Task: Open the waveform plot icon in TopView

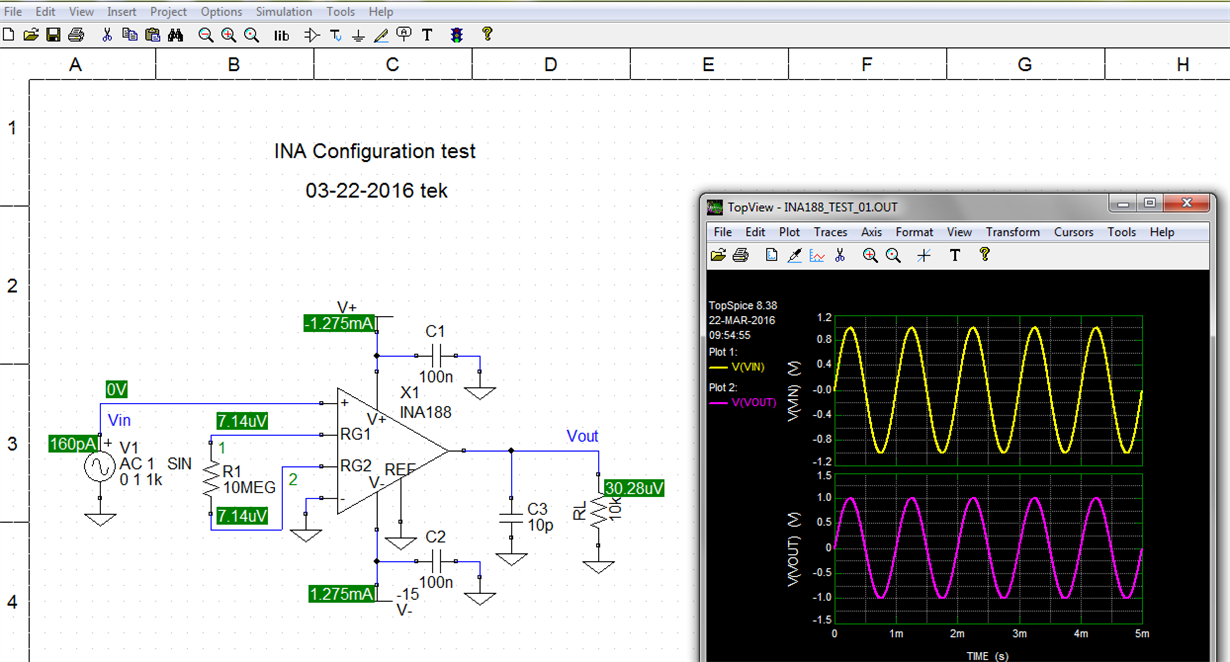Action: (x=816, y=255)
